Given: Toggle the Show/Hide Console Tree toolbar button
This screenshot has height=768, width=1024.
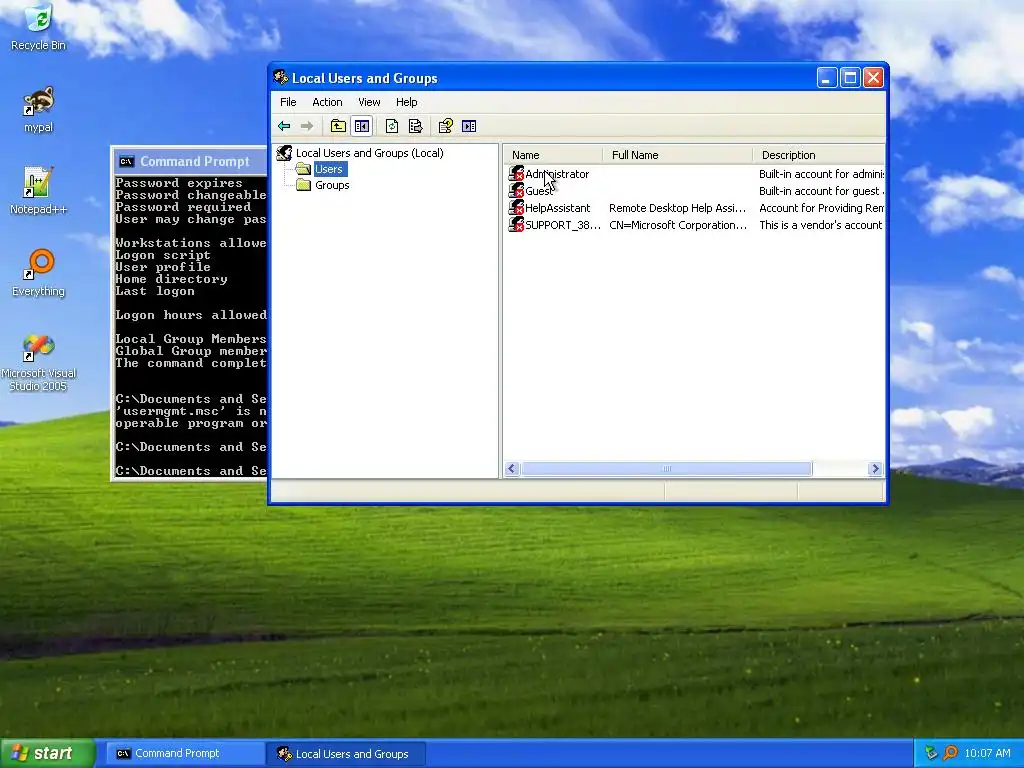Looking at the screenshot, I should (x=362, y=126).
